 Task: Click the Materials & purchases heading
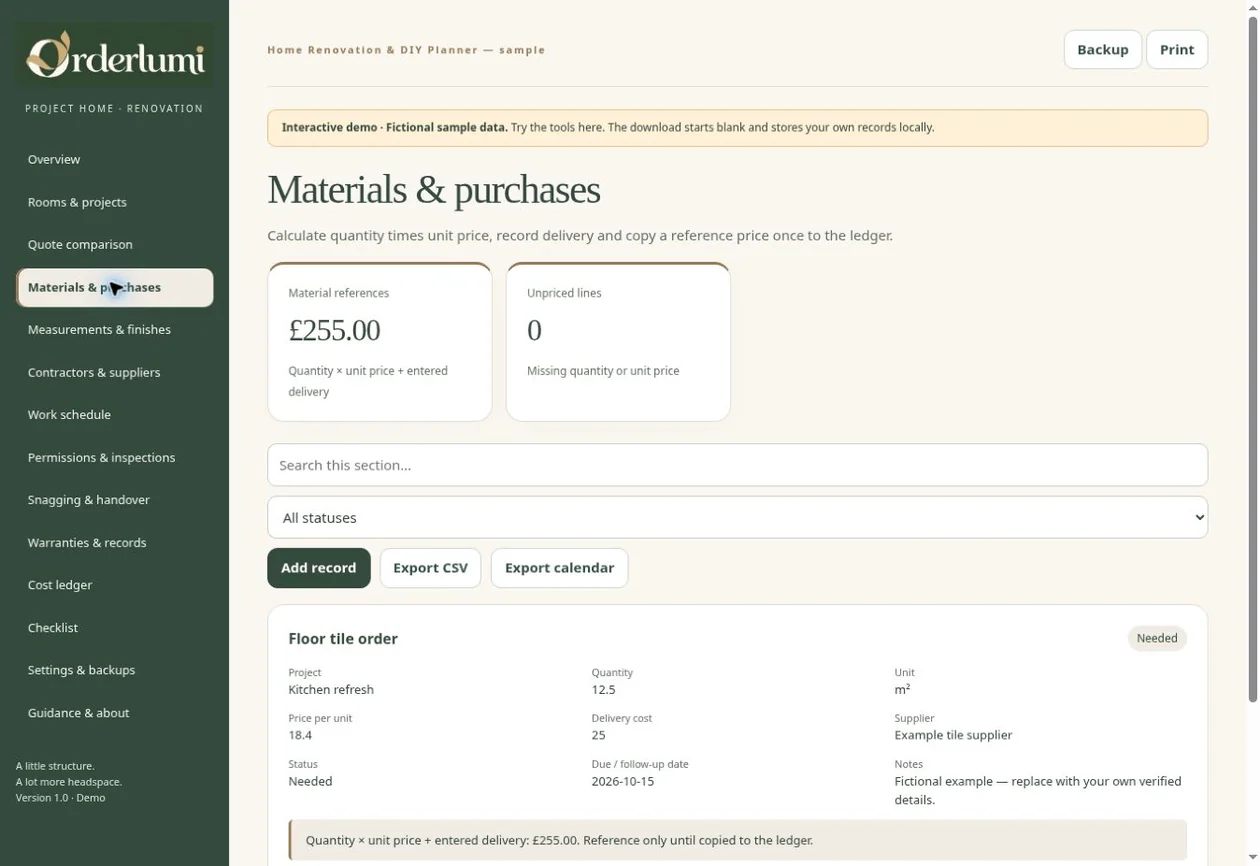[x=433, y=190]
